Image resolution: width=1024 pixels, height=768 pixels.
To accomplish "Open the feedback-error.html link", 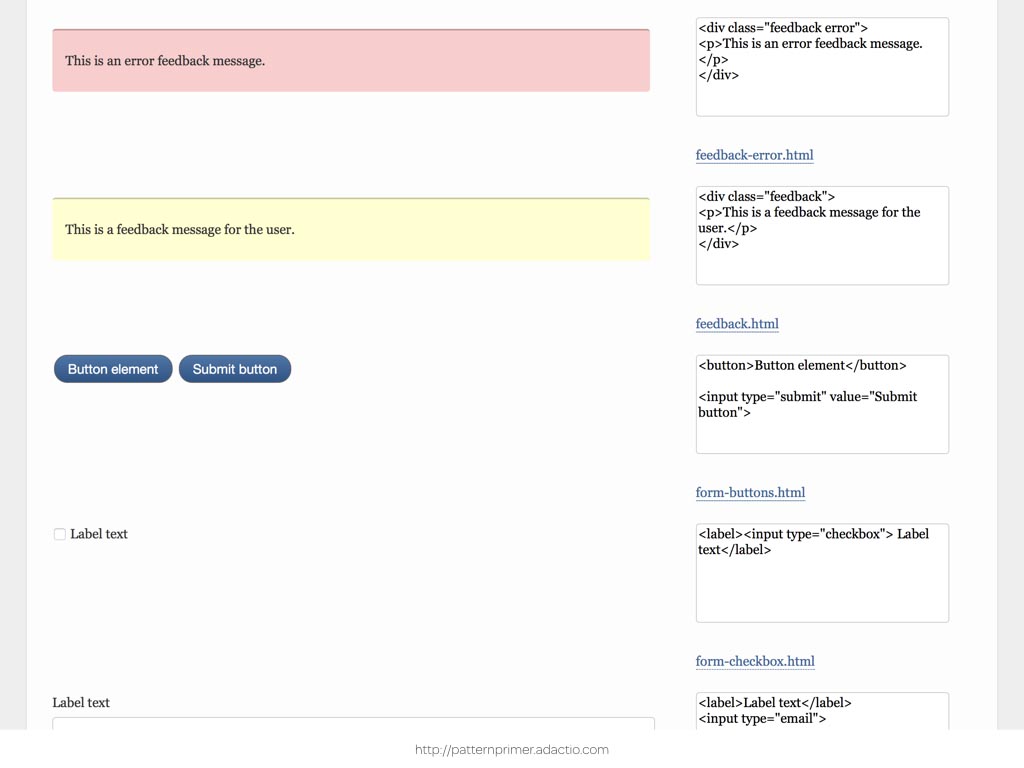I will tap(754, 155).
